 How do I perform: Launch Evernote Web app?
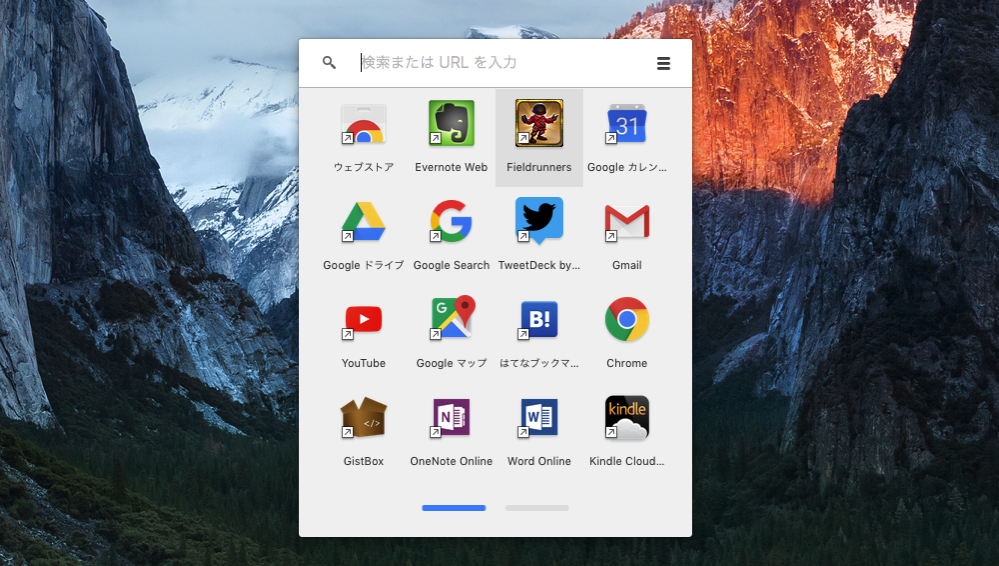451,124
